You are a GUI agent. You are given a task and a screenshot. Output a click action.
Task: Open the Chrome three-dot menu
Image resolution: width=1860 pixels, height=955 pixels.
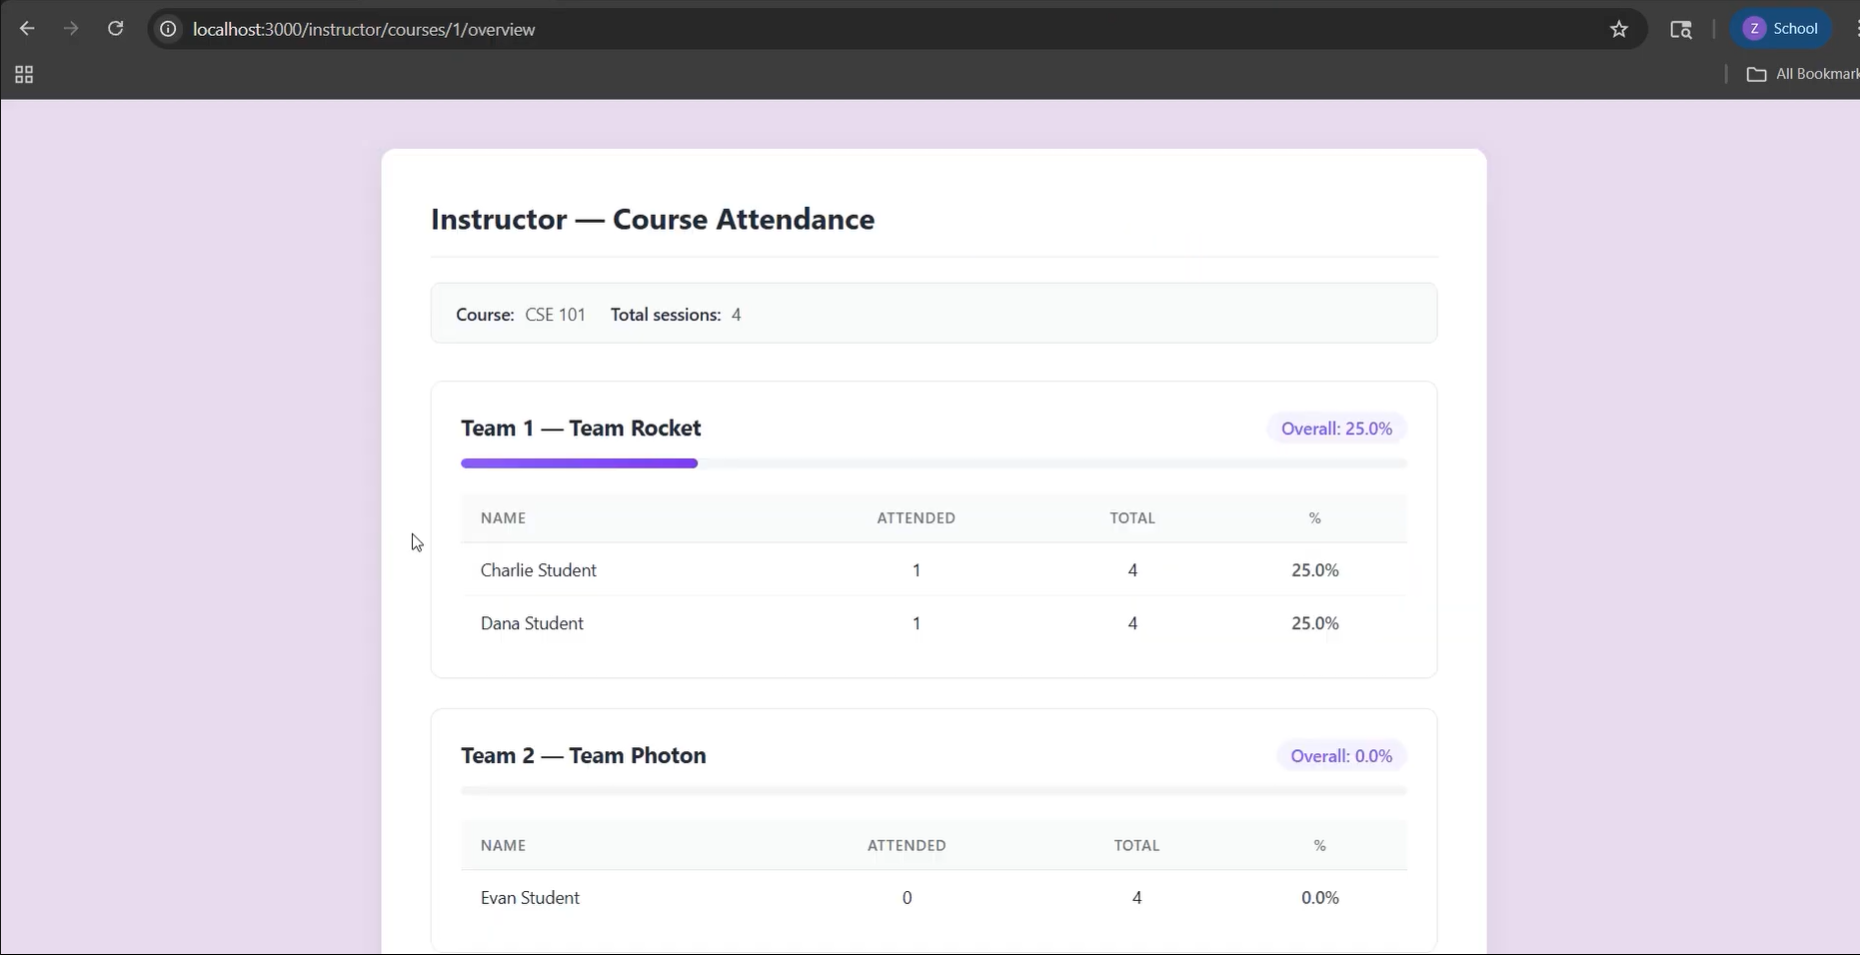click(1855, 28)
